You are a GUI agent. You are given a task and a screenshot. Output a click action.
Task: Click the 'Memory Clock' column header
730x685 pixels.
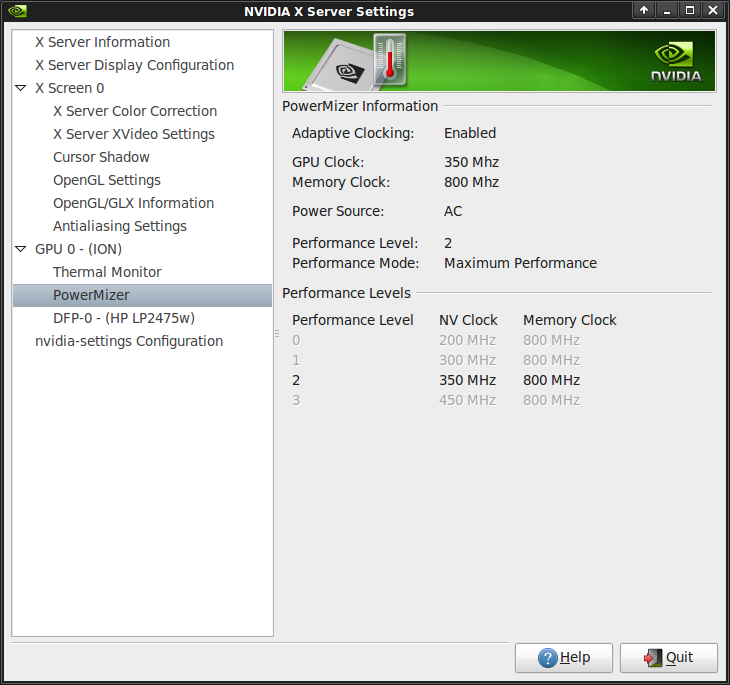569,320
